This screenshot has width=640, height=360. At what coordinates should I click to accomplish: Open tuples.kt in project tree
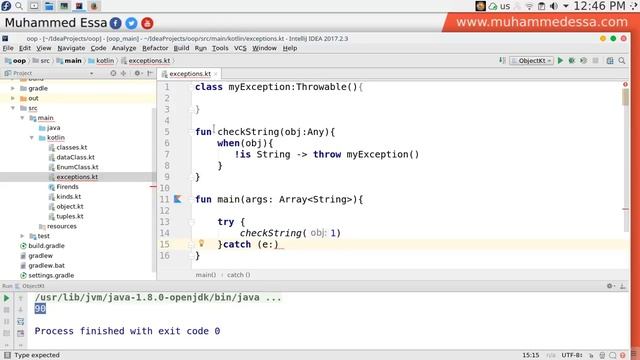(x=70, y=216)
